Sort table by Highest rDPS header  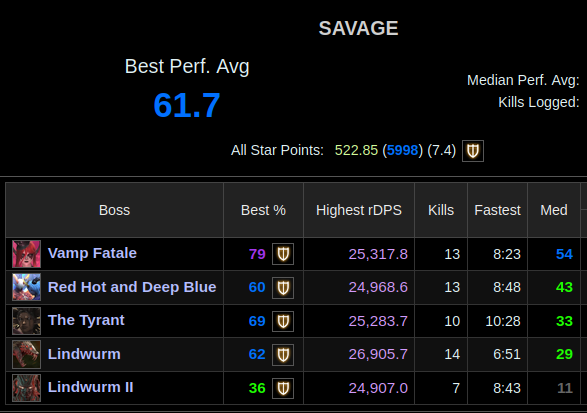[359, 210]
